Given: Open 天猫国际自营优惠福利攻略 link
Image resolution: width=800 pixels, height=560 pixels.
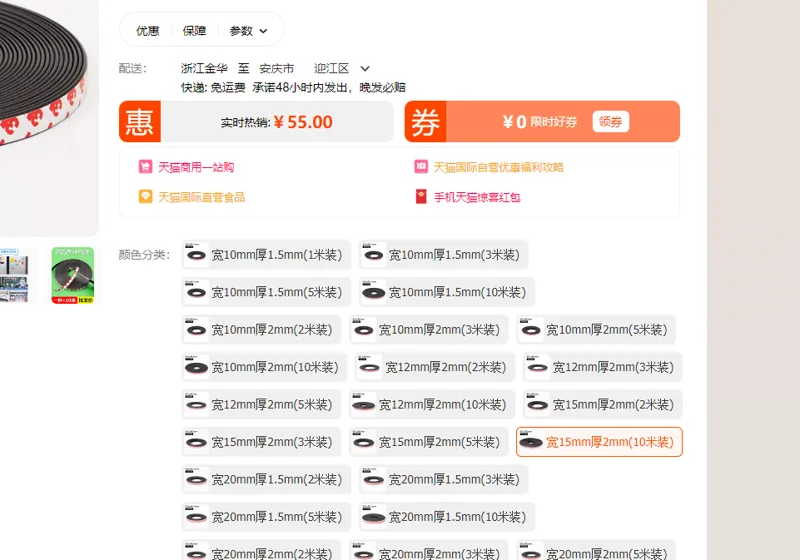Looking at the screenshot, I should tap(498, 167).
